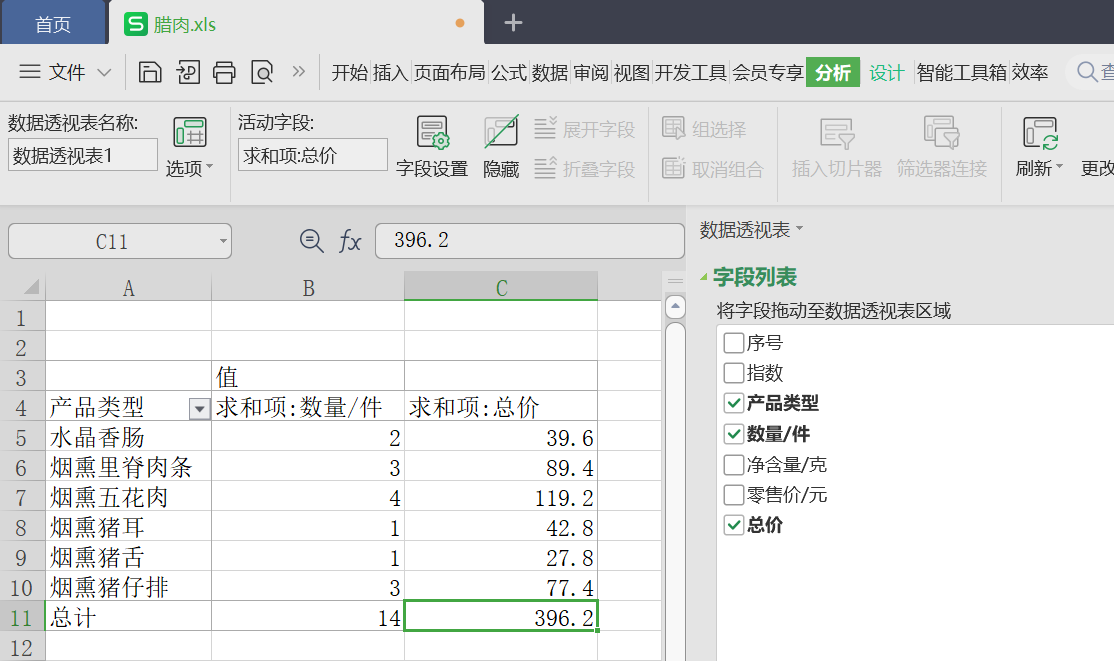Click the zoom magnifier beside fx
This screenshot has height=661, width=1114.
click(x=311, y=241)
